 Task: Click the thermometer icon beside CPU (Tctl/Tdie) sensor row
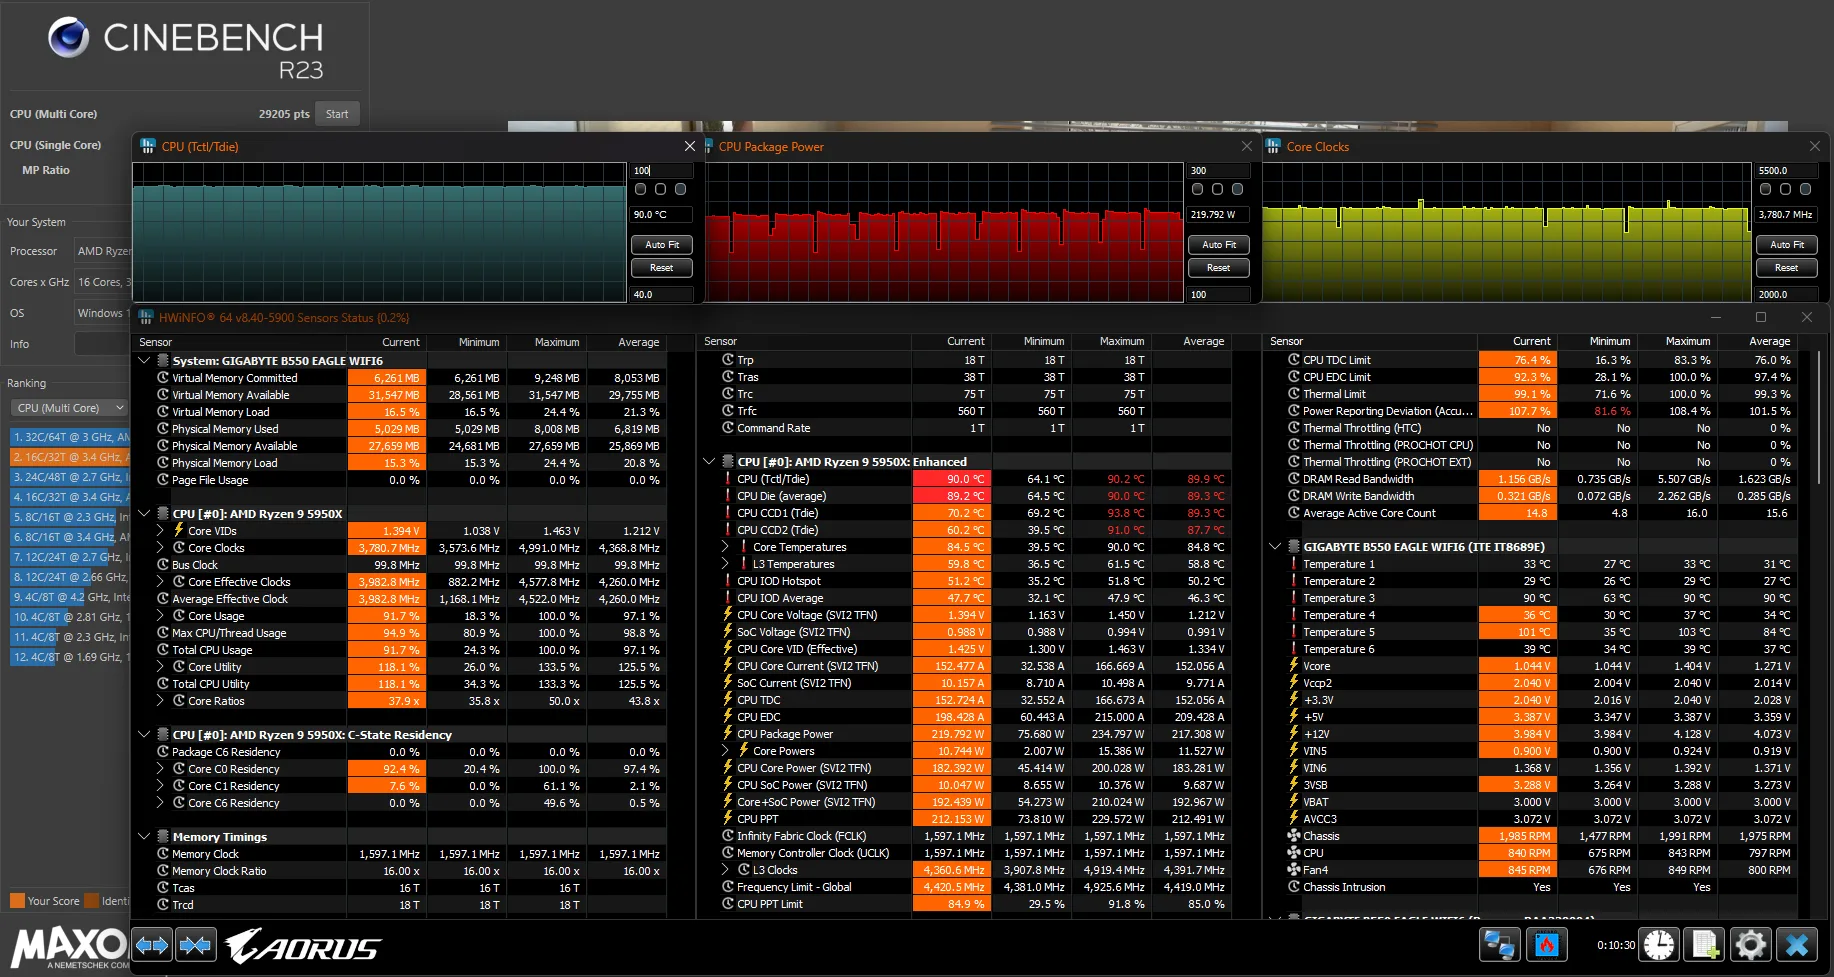[727, 479]
